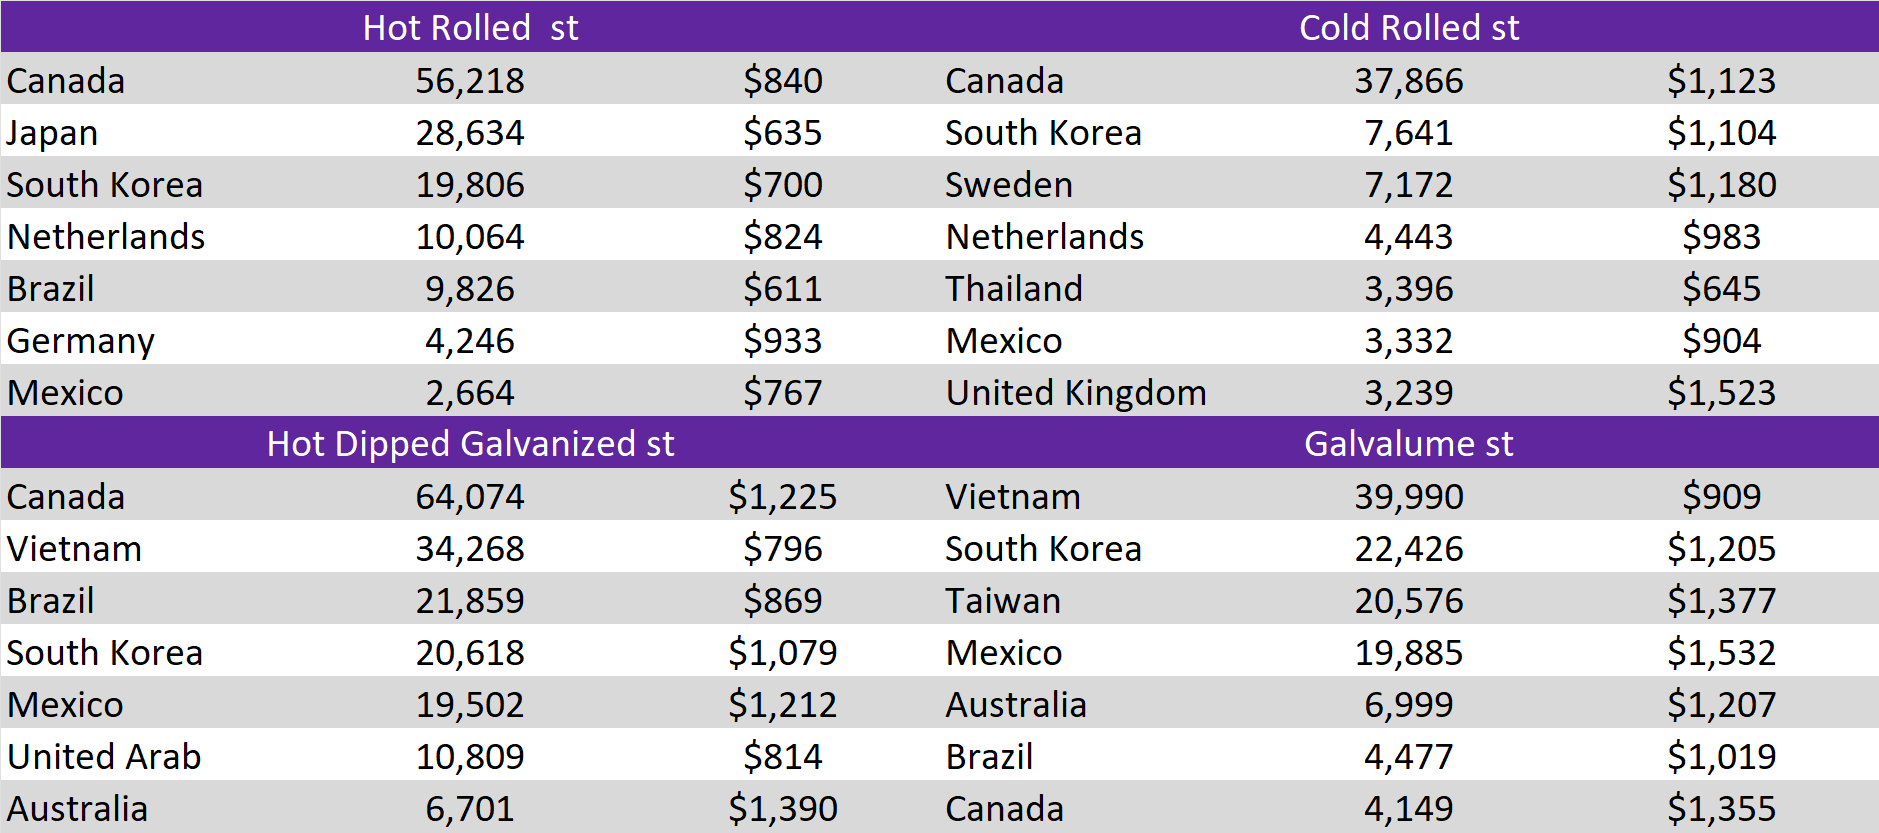
Task: Click the $1,523 price cell
Action: pyautogui.click(x=1720, y=393)
